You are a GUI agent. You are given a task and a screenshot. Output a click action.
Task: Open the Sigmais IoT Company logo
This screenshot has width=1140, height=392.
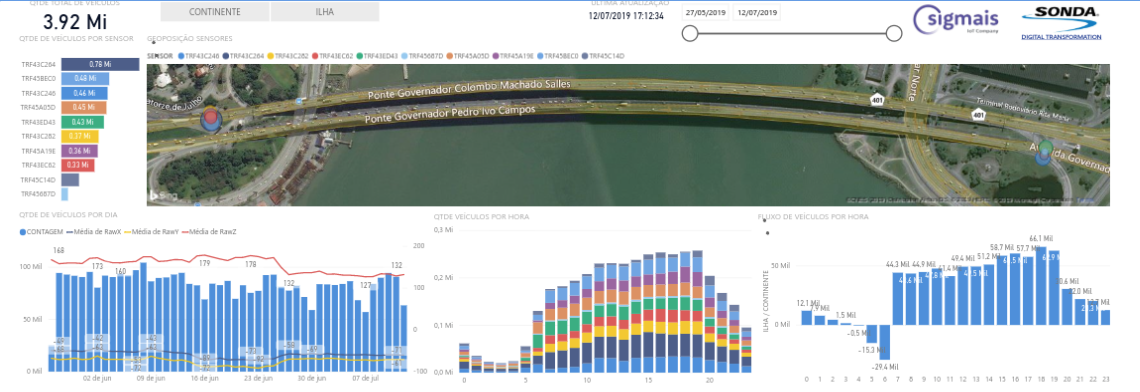coord(957,20)
